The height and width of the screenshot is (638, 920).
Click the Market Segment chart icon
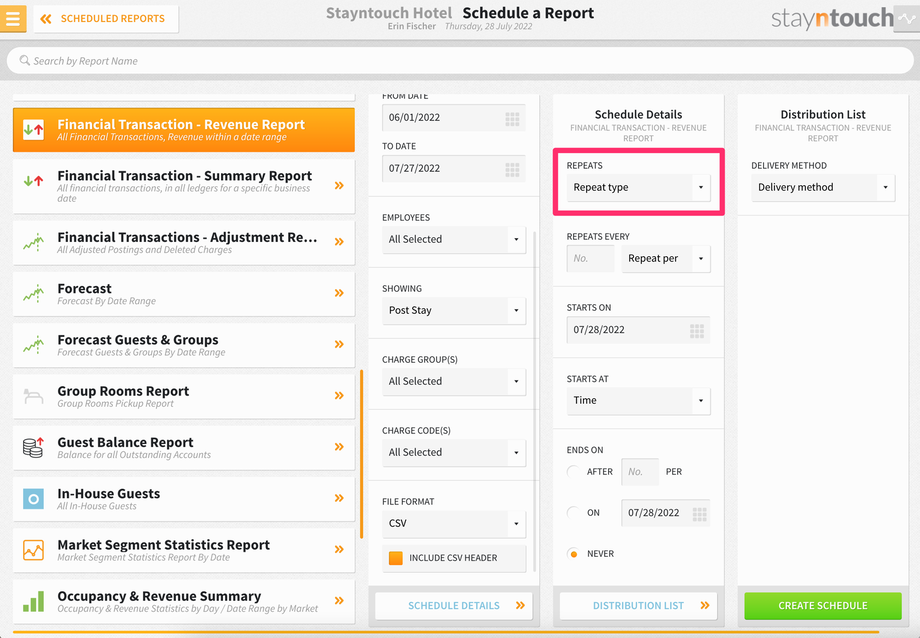(33, 550)
